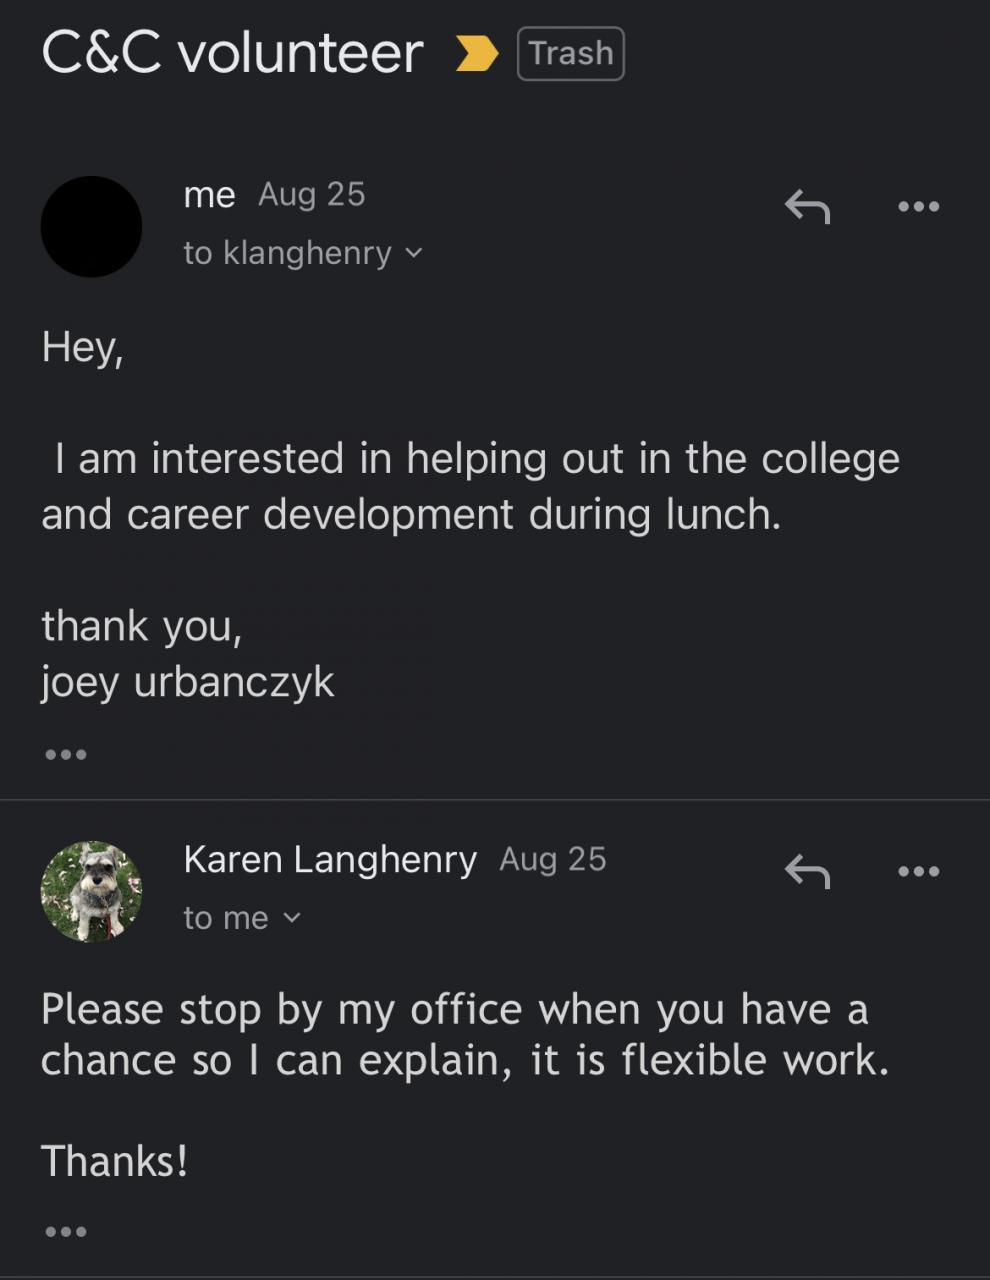This screenshot has height=1280, width=990.
Task: Click the yellow importance marker icon
Action: (x=477, y=54)
